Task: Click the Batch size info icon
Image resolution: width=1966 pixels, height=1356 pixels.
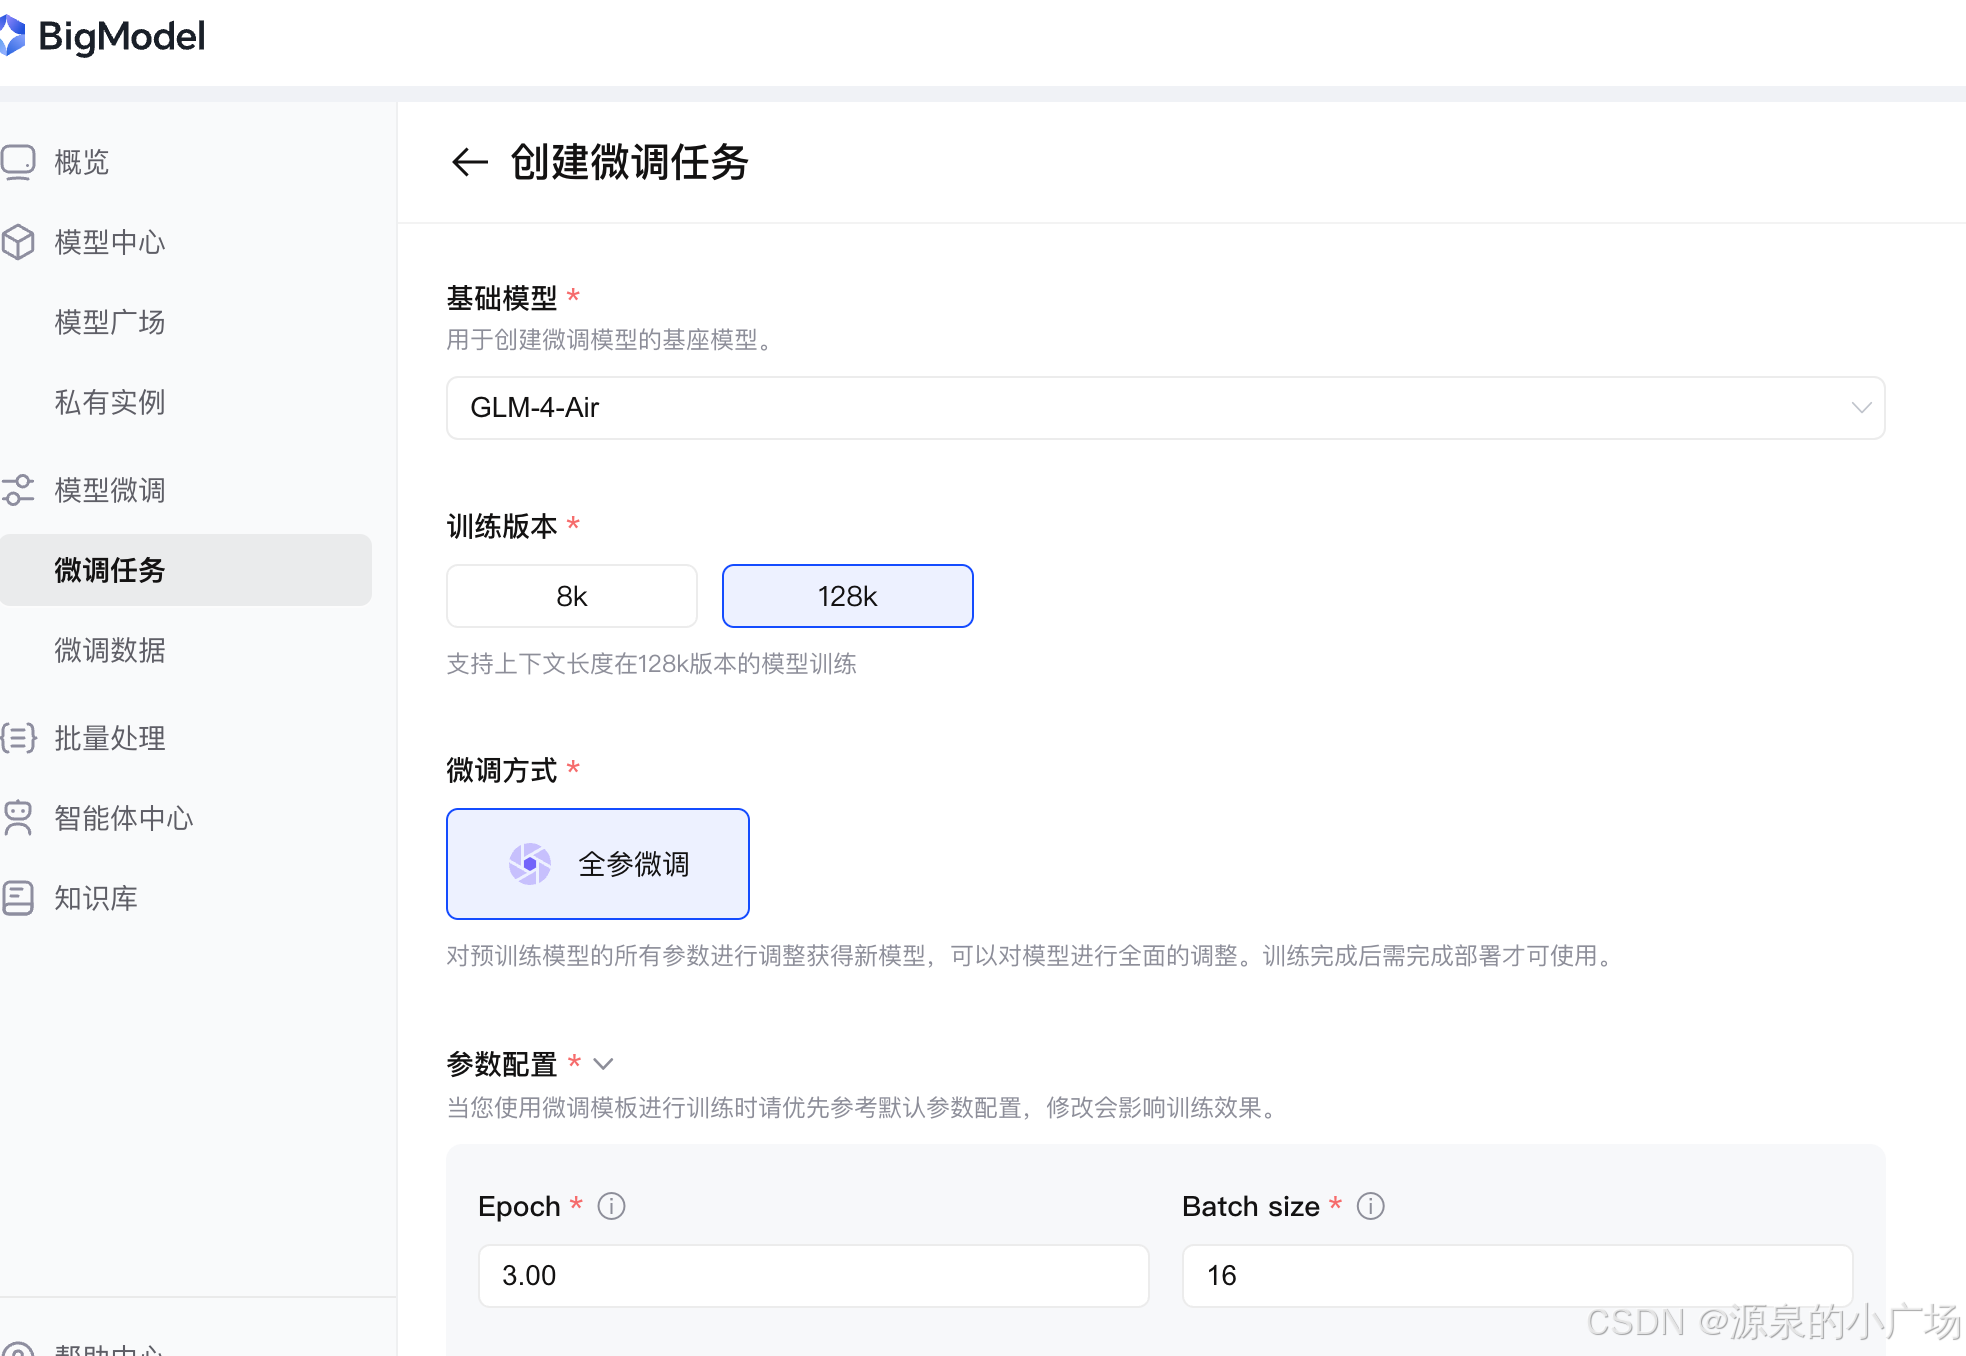Action: coord(1370,1206)
